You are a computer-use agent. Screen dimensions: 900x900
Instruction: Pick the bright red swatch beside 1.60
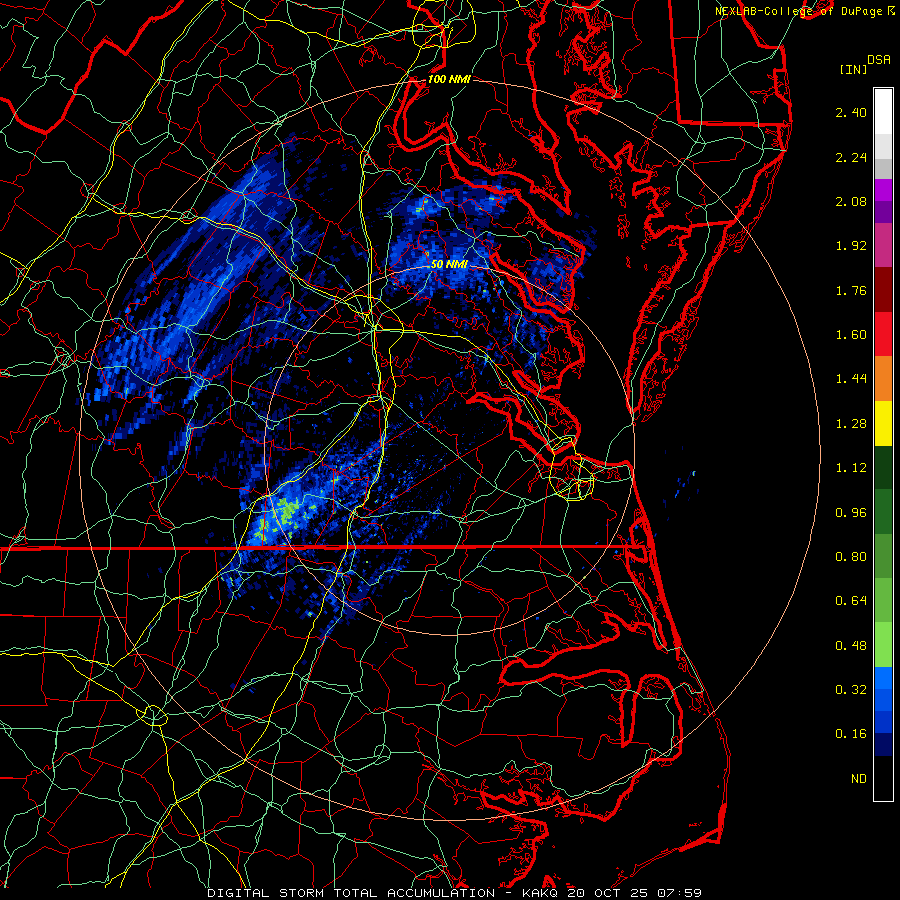click(883, 334)
